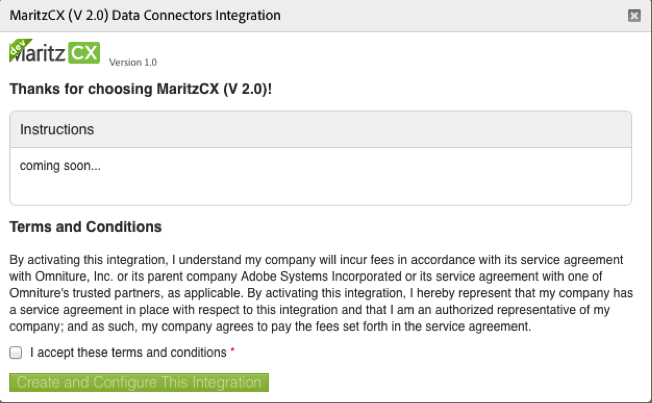The width and height of the screenshot is (652, 403).
Task: Tick the accept terms and conditions checkbox
Action: [16, 353]
